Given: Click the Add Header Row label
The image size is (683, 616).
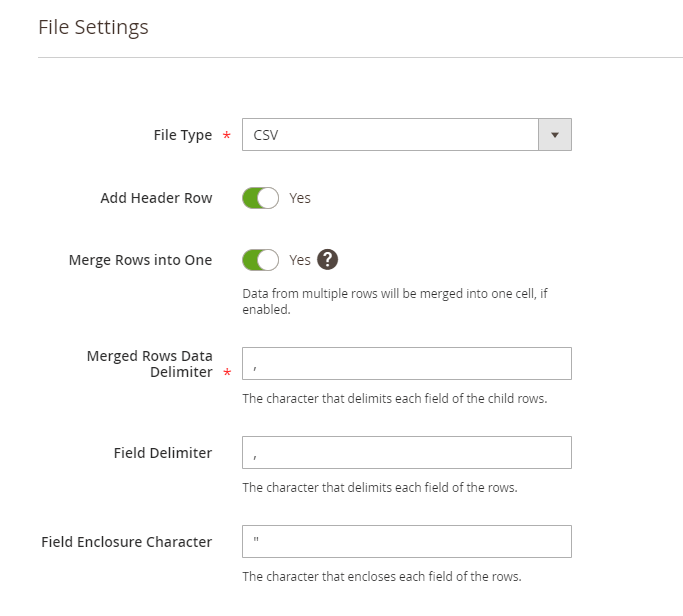Looking at the screenshot, I should [x=156, y=198].
